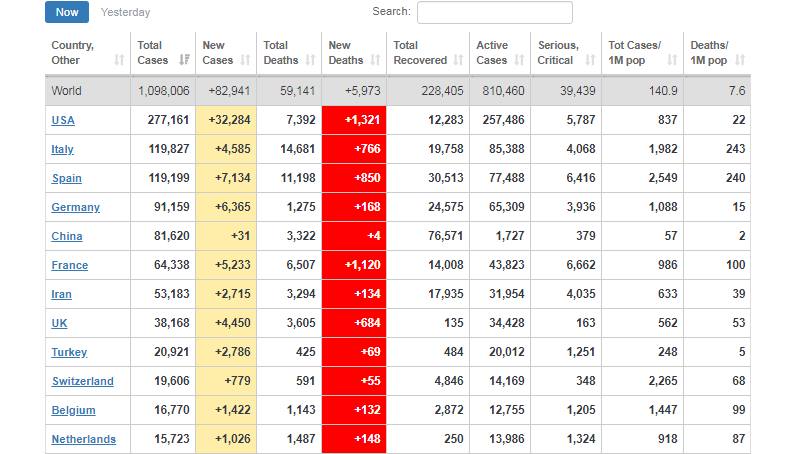Sort by Serious, Critical arrows icon
Viewport: 791px width, 454px height.
pyautogui.click(x=590, y=60)
